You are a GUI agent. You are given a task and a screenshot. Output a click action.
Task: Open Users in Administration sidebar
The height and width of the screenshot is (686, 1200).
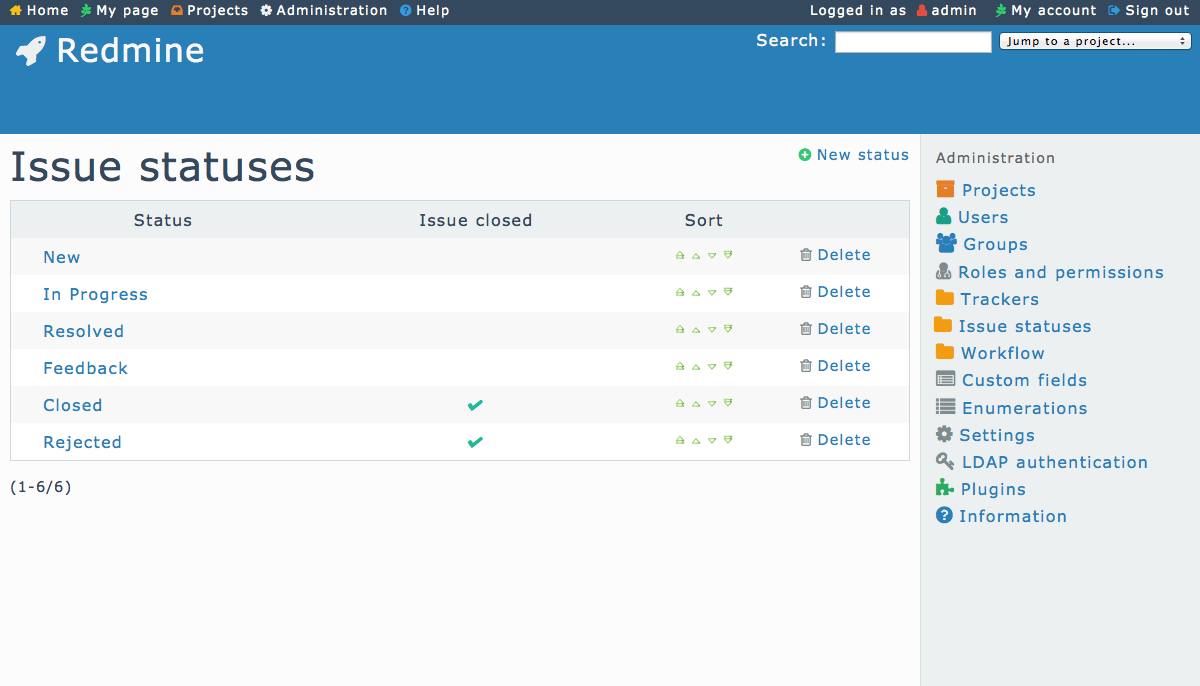click(x=972, y=217)
